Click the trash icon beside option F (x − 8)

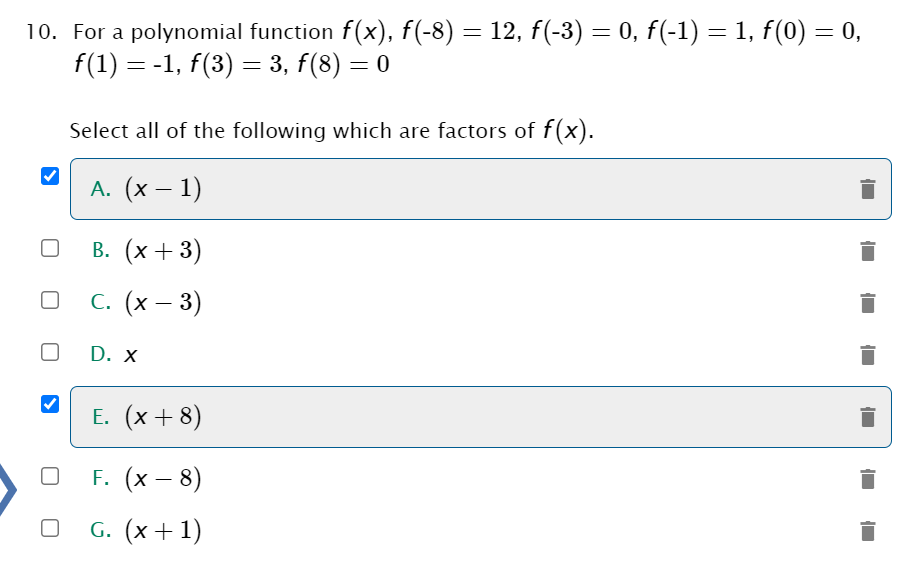868,480
